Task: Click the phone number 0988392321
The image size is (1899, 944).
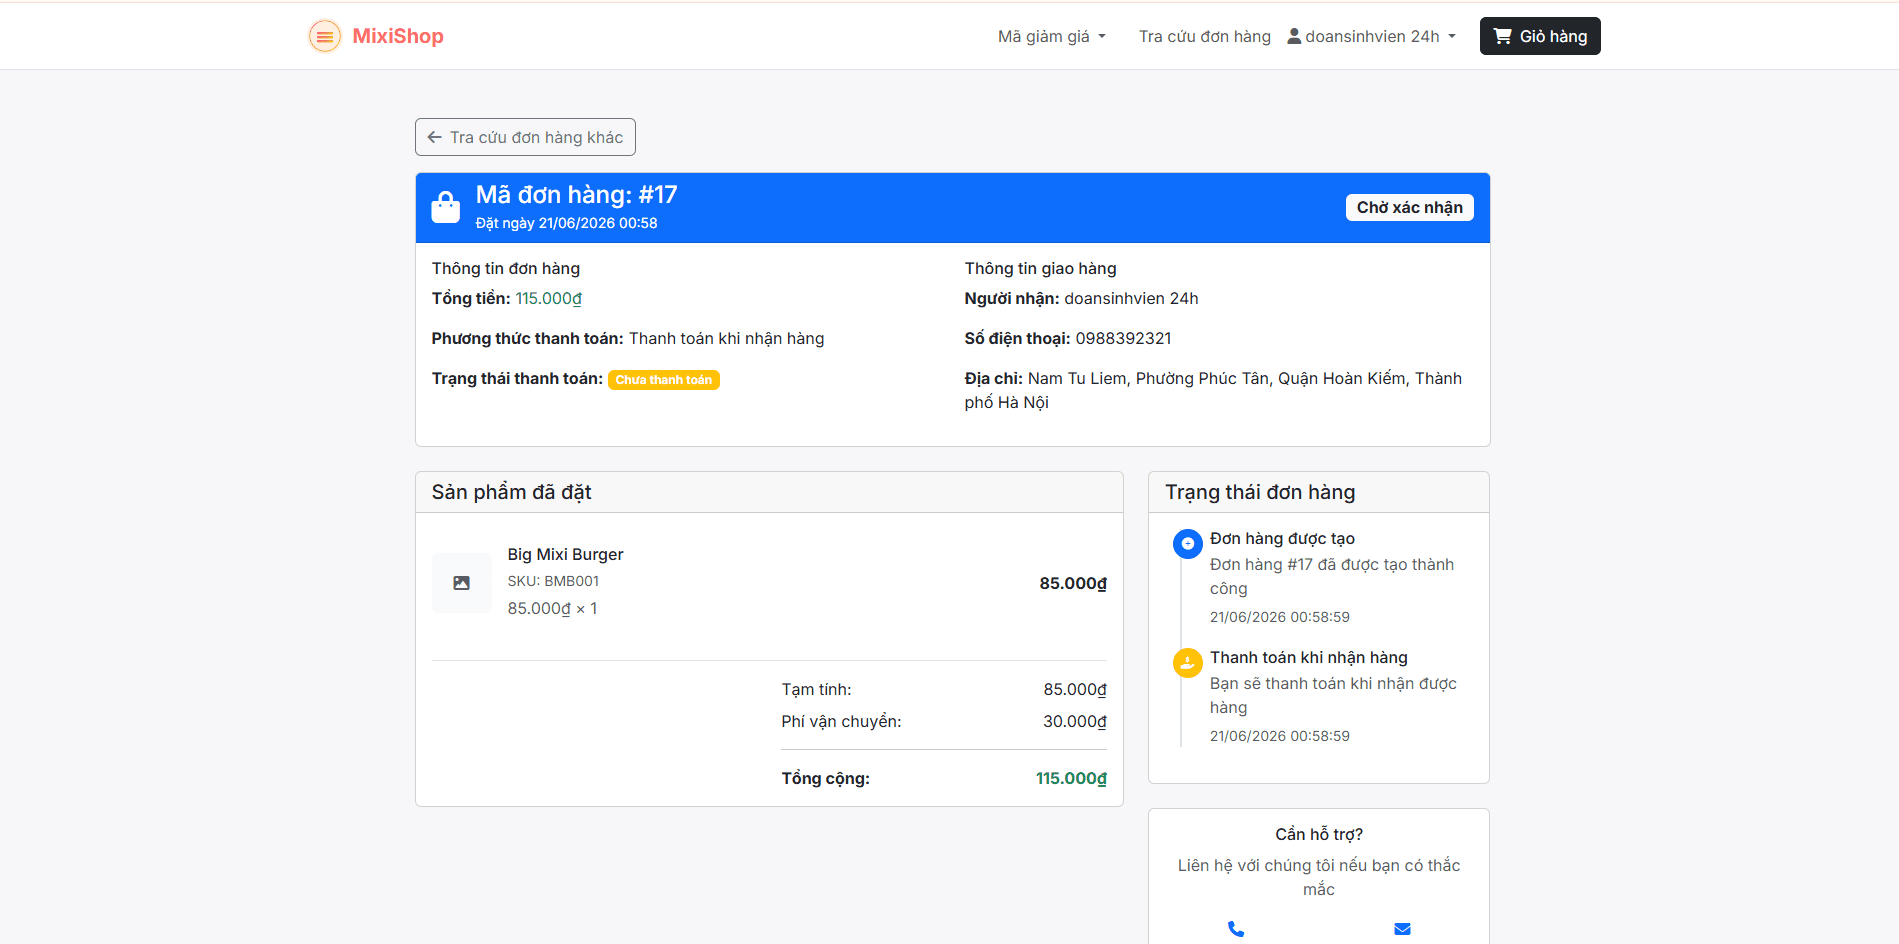Action: tap(1123, 338)
